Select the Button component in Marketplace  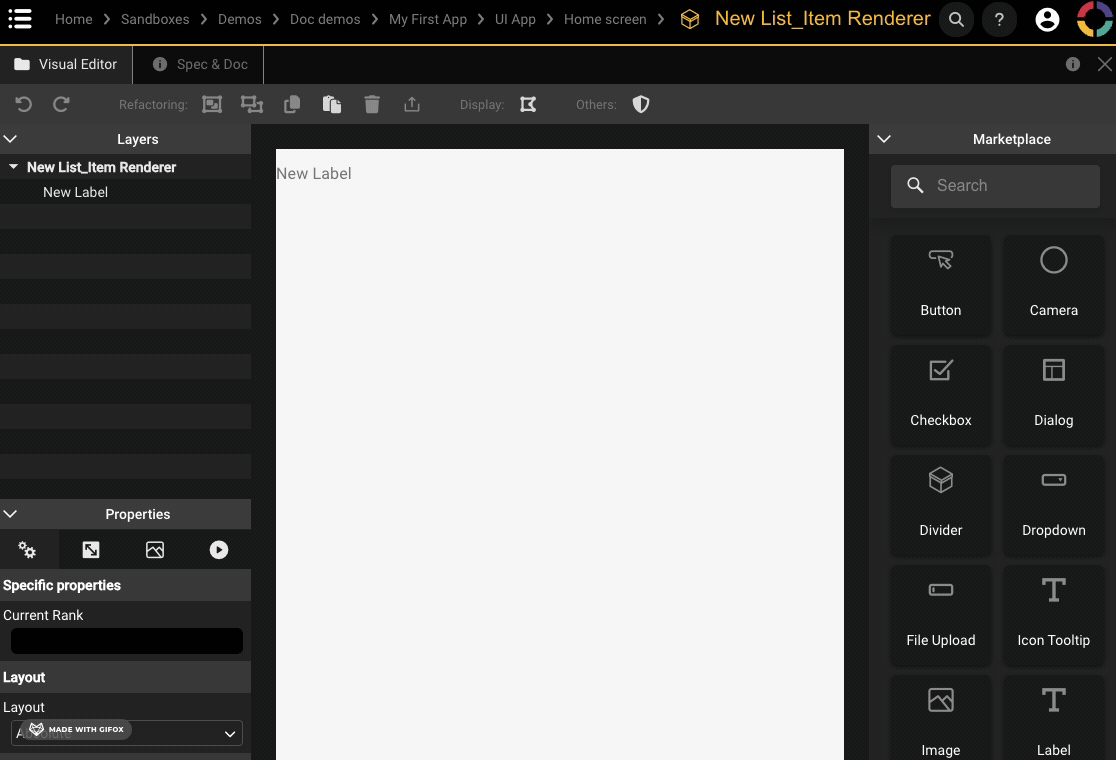(x=940, y=284)
